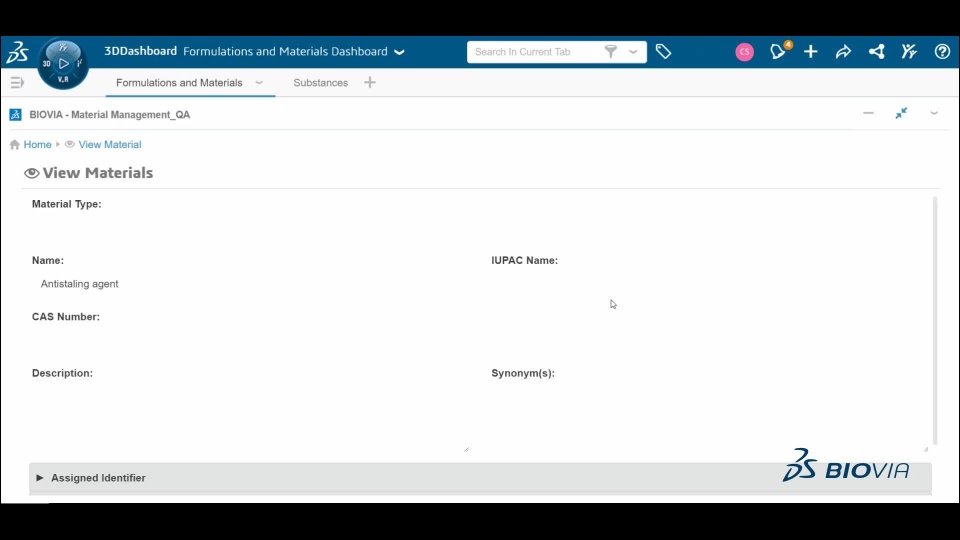Open the Formulations and Materials Dashboard dropdown
960x540 pixels.
tap(399, 52)
